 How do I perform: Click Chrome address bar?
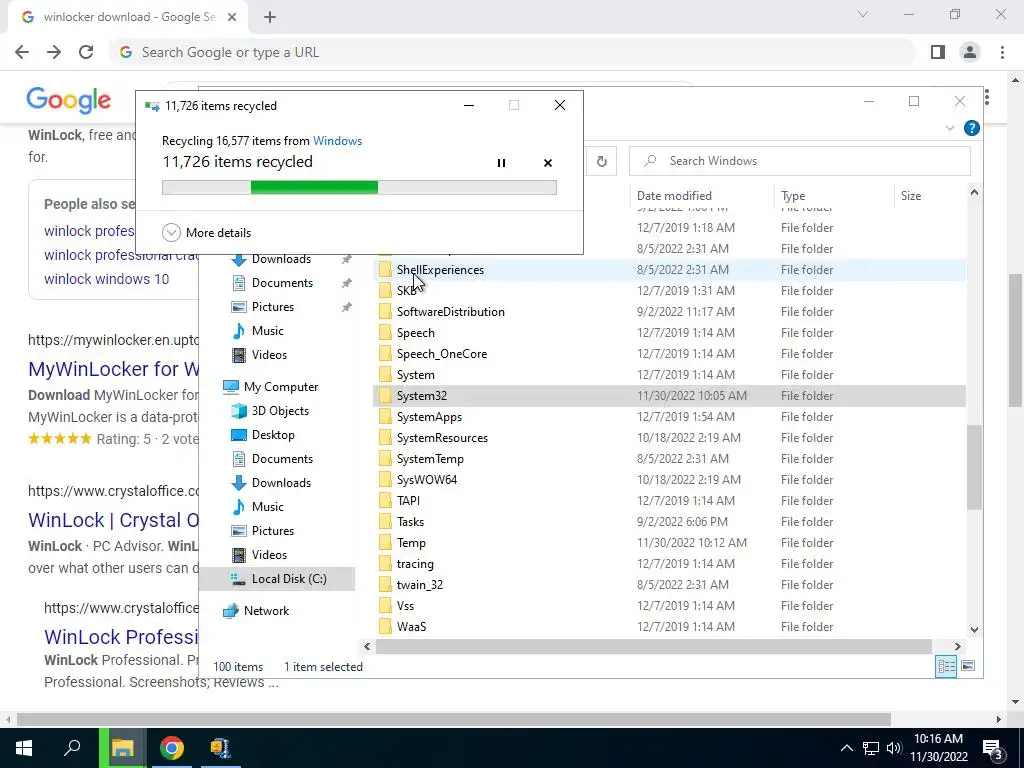513,52
